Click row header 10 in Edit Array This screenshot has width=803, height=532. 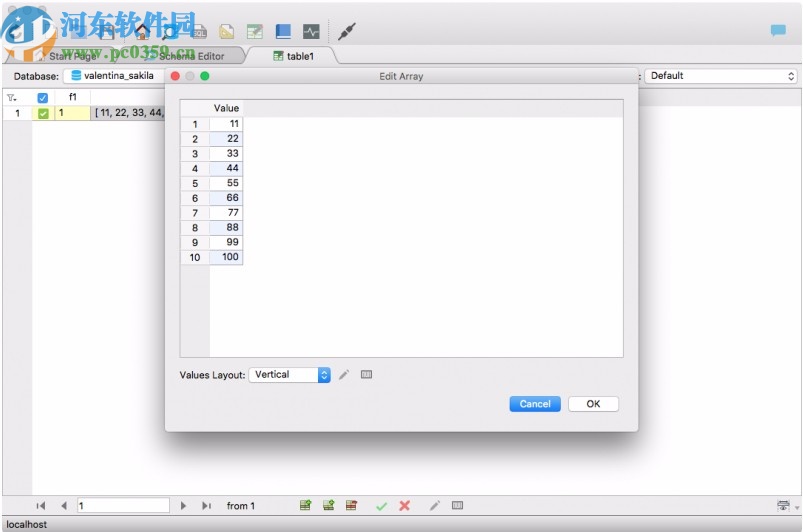point(195,257)
